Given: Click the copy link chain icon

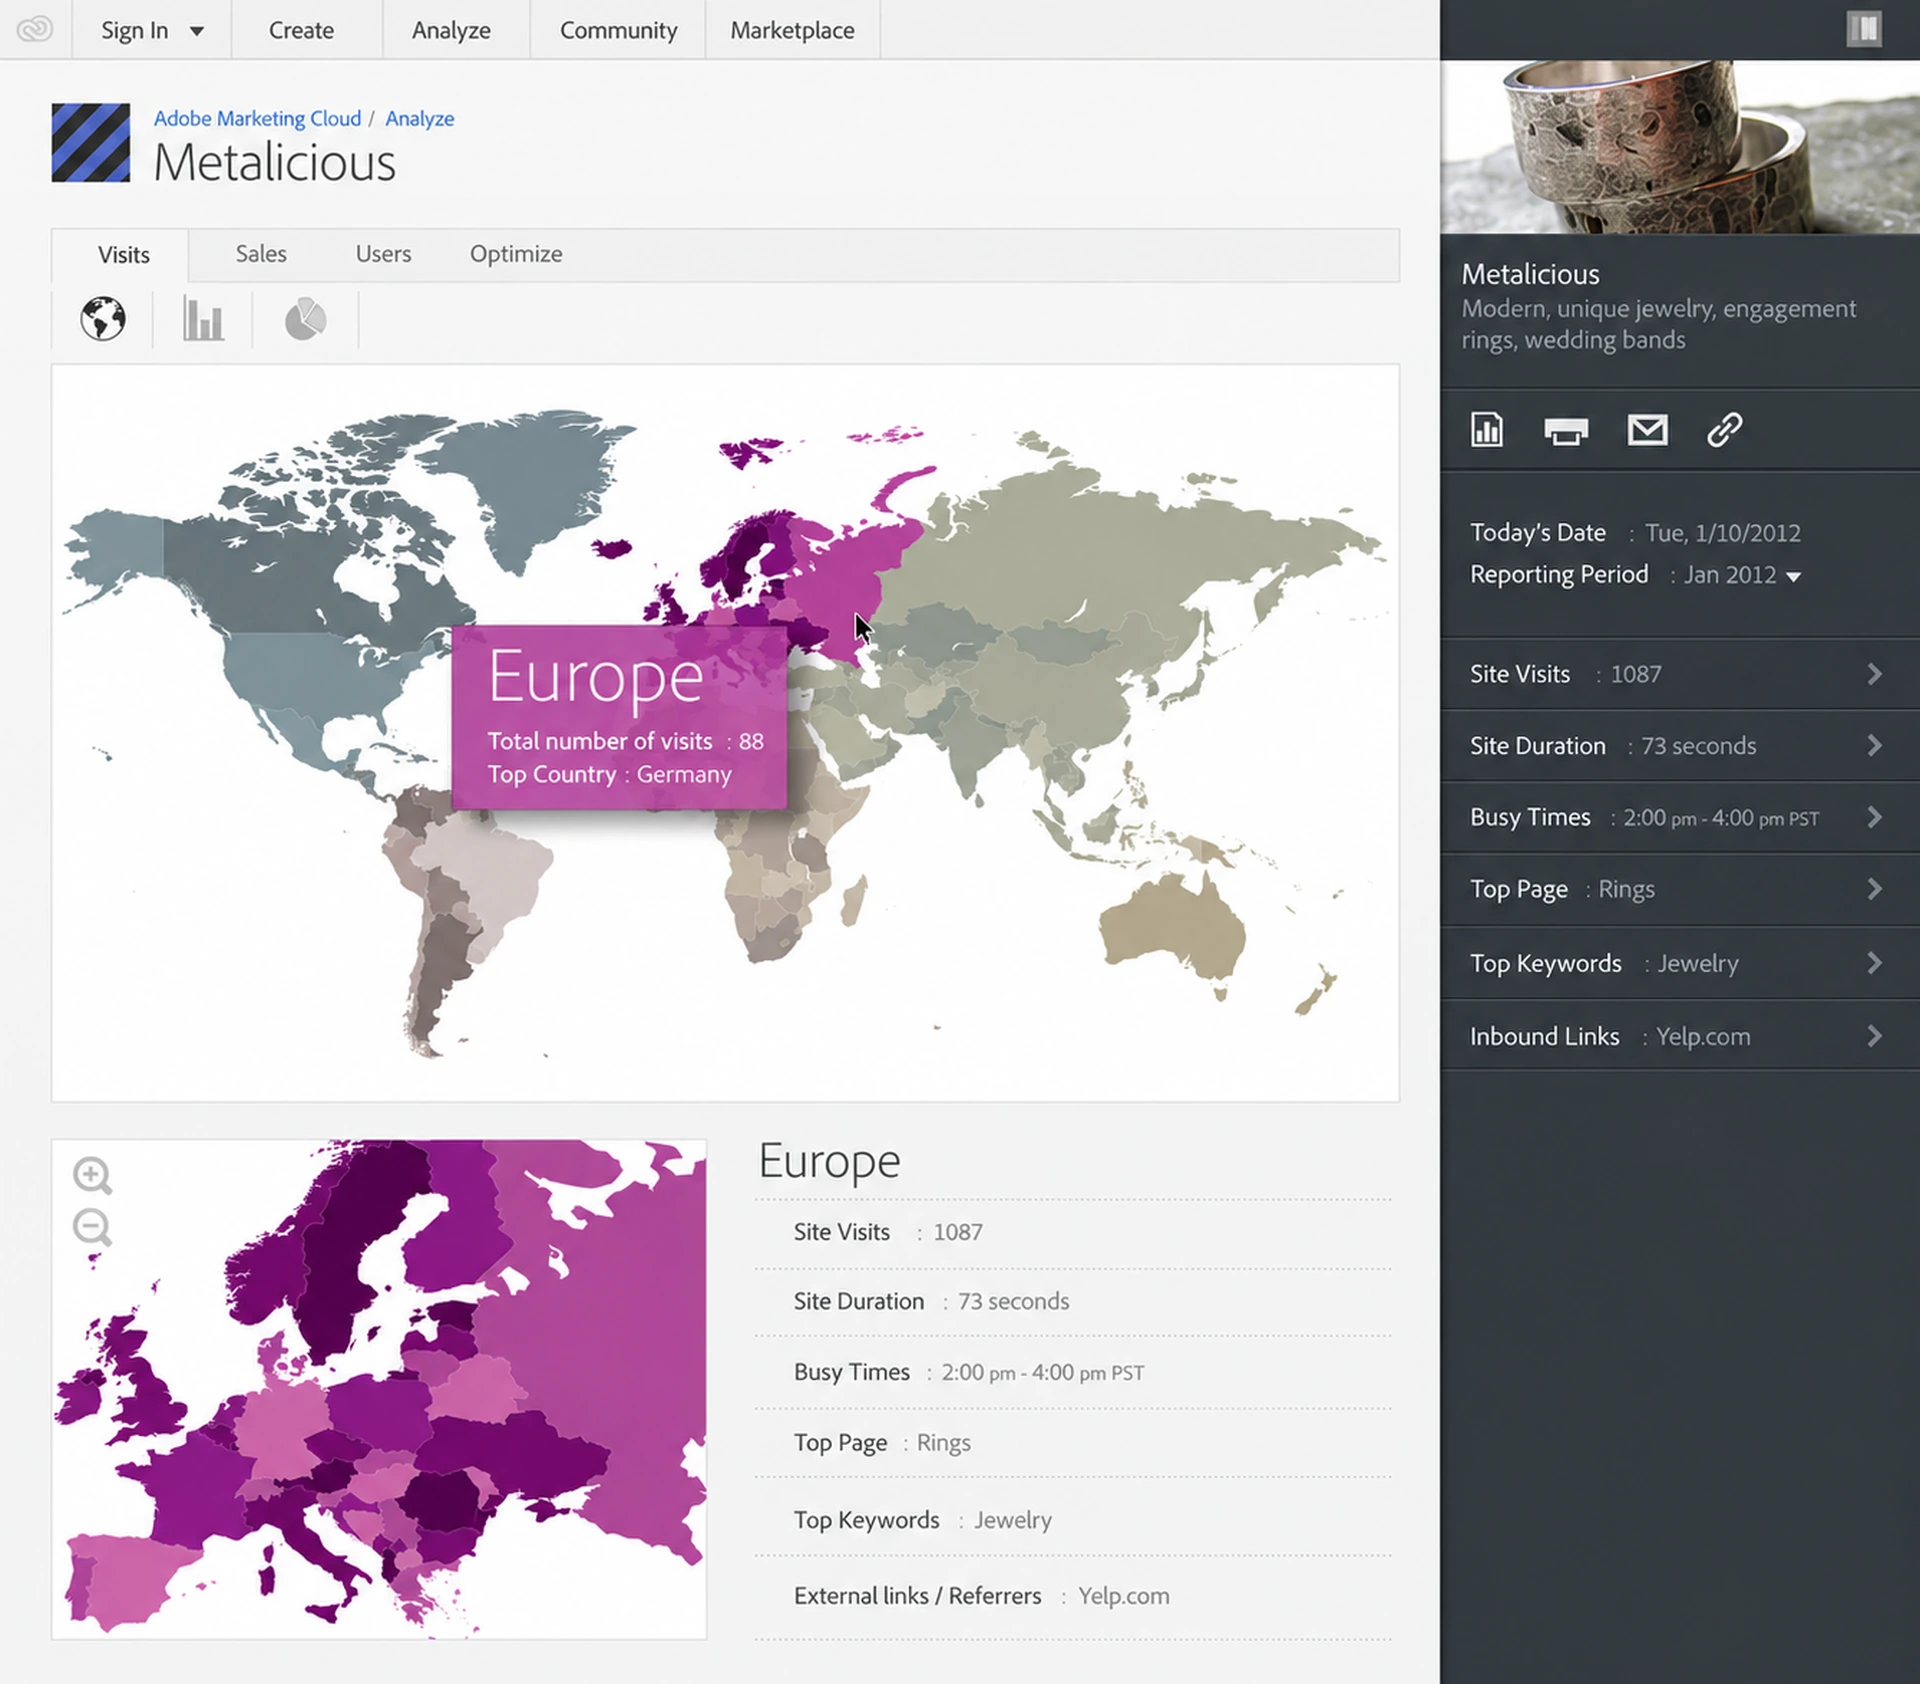Looking at the screenshot, I should point(1724,430).
